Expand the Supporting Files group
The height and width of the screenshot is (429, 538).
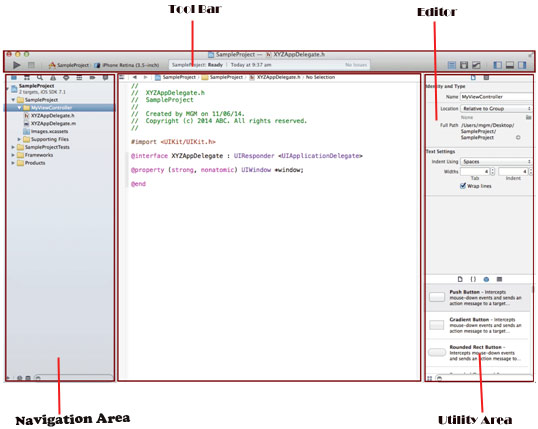click(19, 139)
